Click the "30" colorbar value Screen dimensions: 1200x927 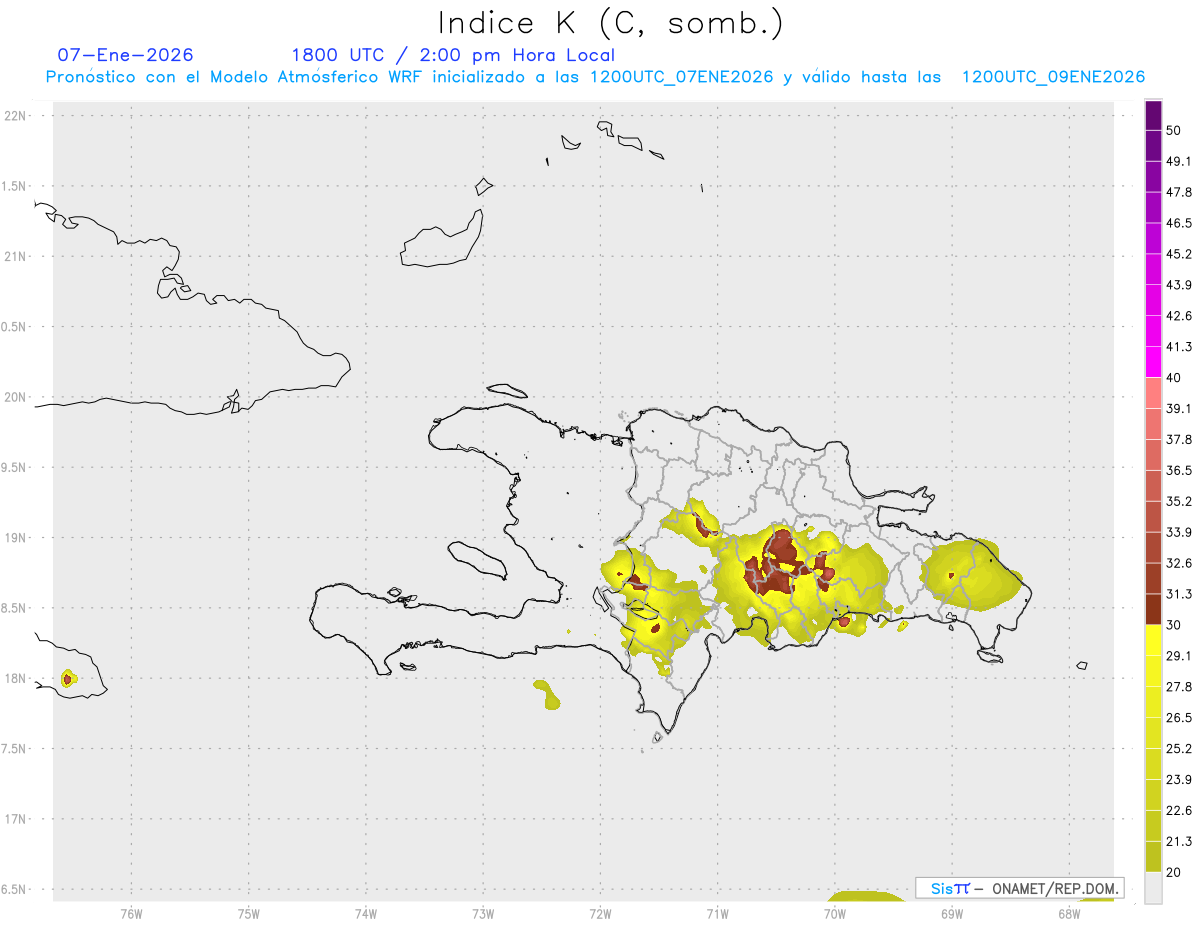(1174, 625)
